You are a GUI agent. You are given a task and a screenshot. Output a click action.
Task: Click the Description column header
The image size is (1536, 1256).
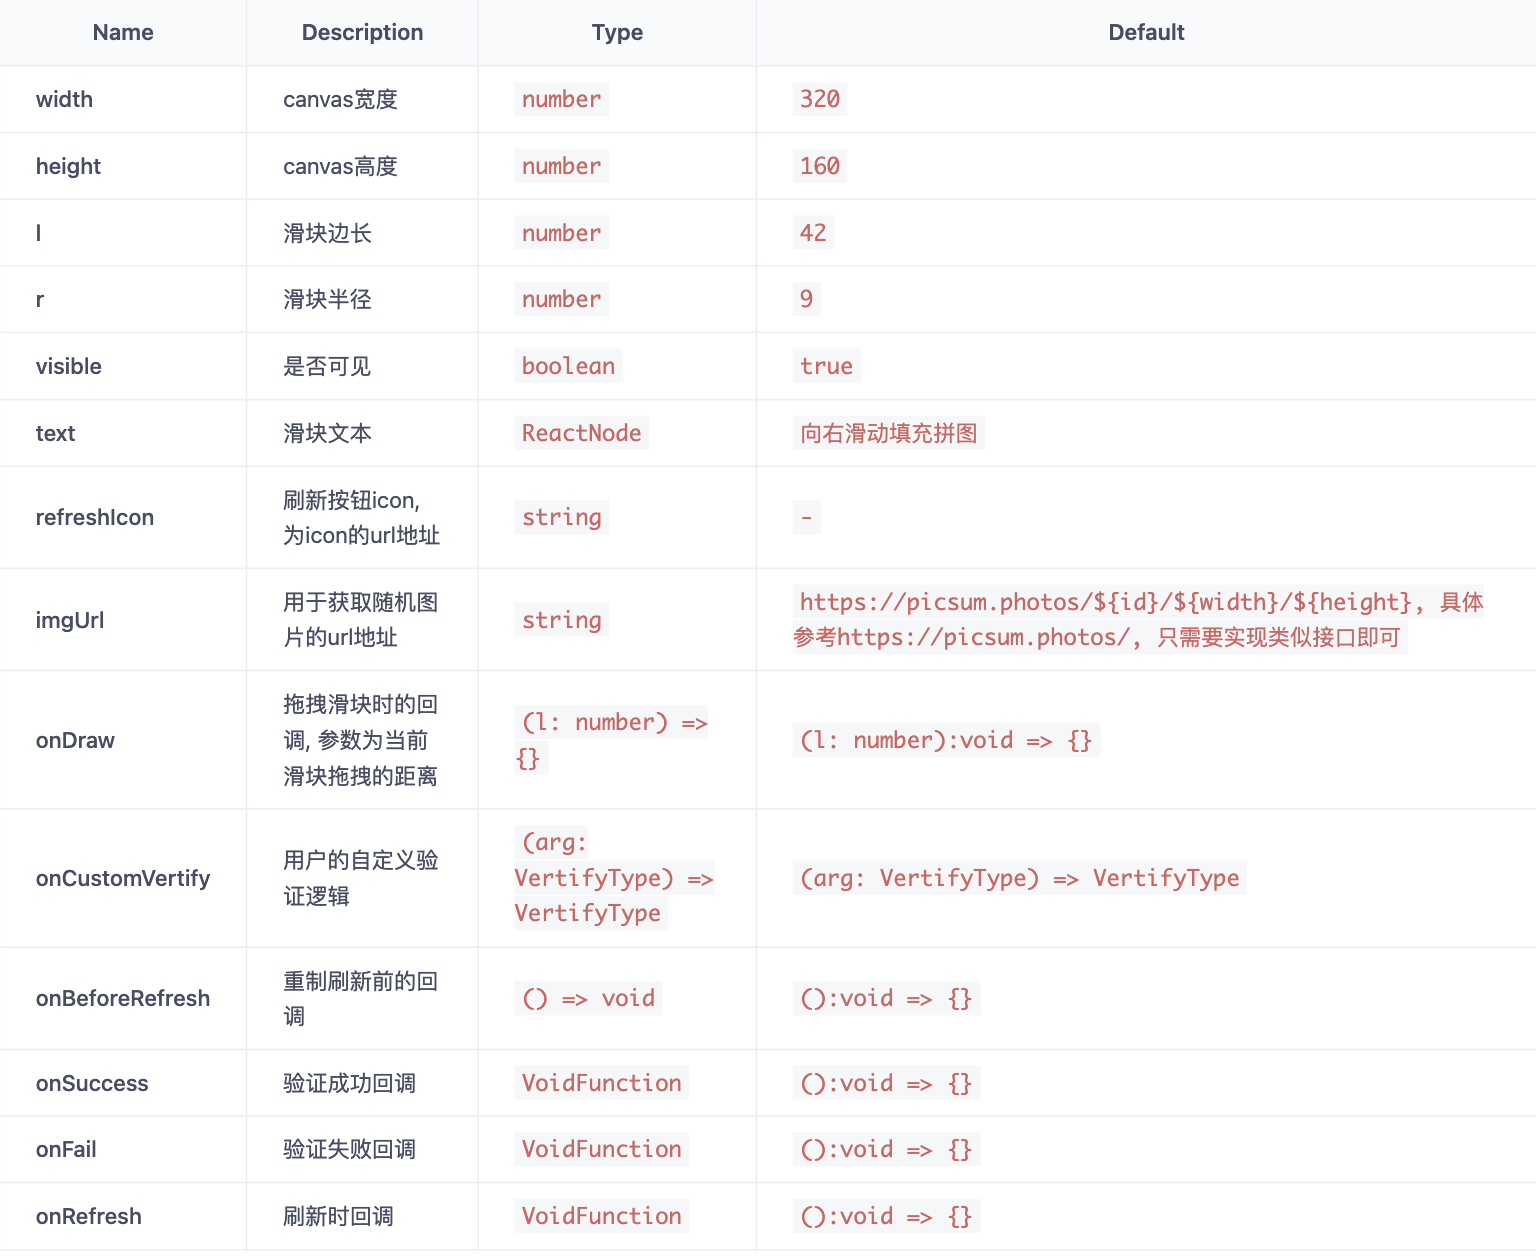pyautogui.click(x=362, y=32)
